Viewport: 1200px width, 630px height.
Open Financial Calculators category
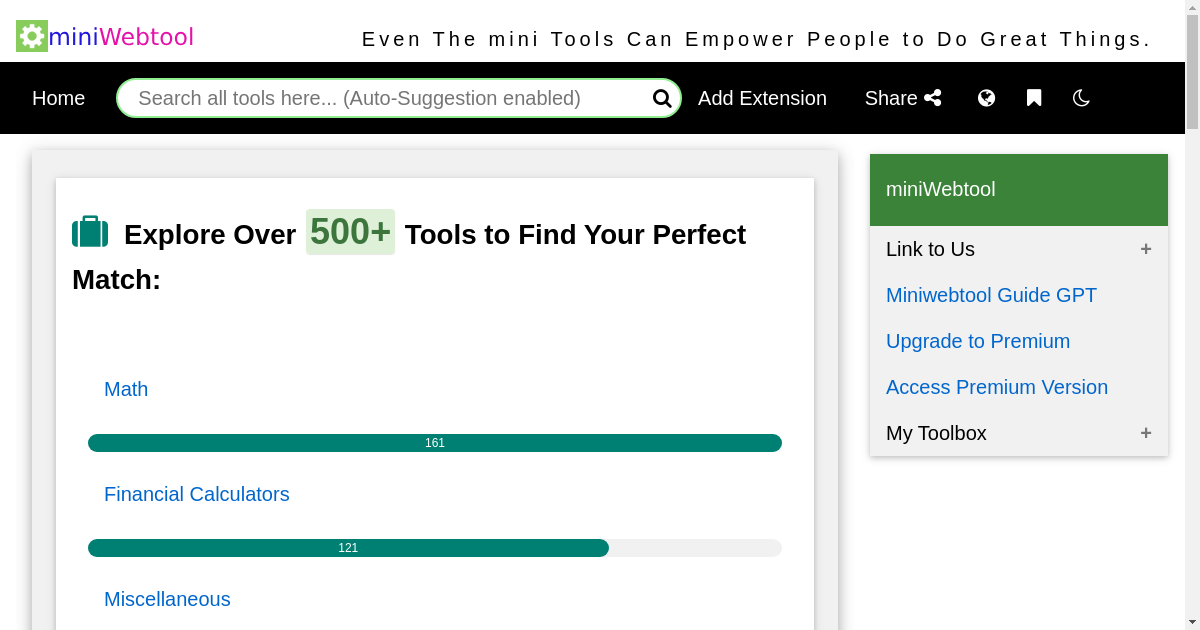(196, 494)
